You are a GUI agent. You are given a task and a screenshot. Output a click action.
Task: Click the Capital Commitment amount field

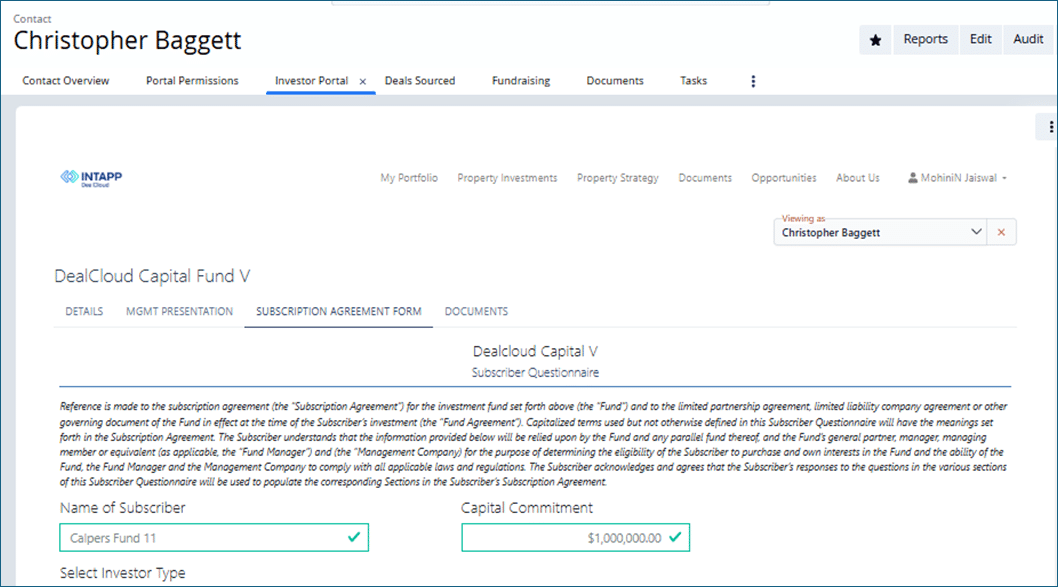565,538
